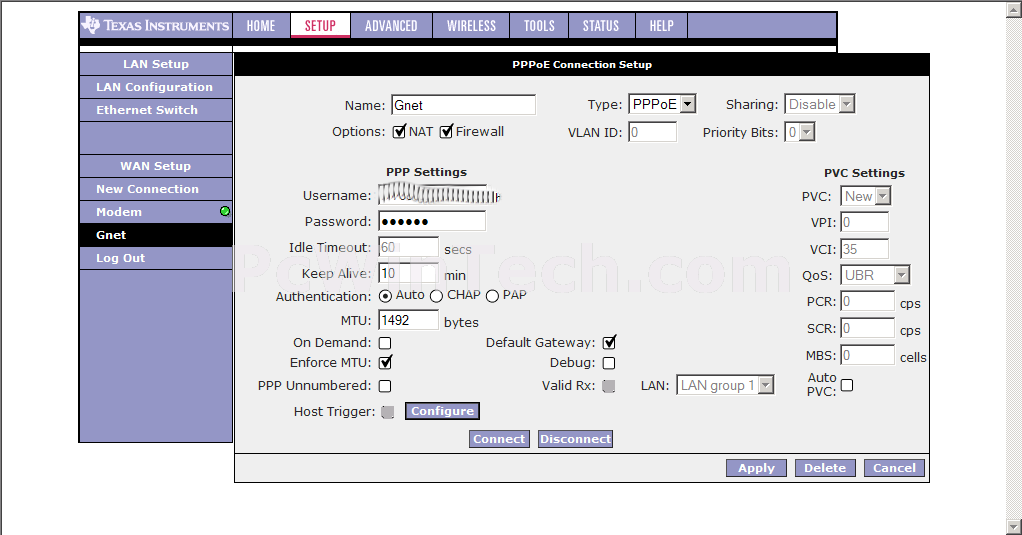Click the PCR input field
Screen dimensions: 1022x535
pos(867,301)
